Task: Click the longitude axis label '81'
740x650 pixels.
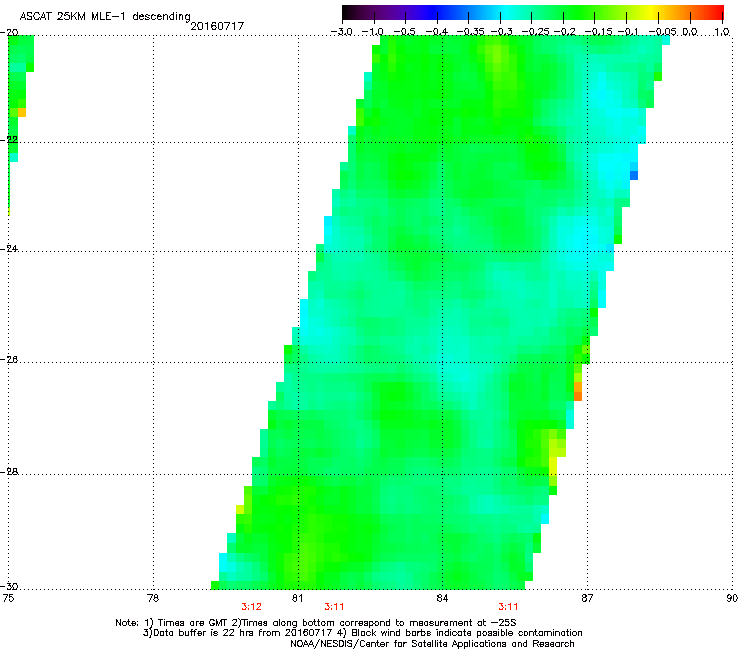Action: point(297,598)
